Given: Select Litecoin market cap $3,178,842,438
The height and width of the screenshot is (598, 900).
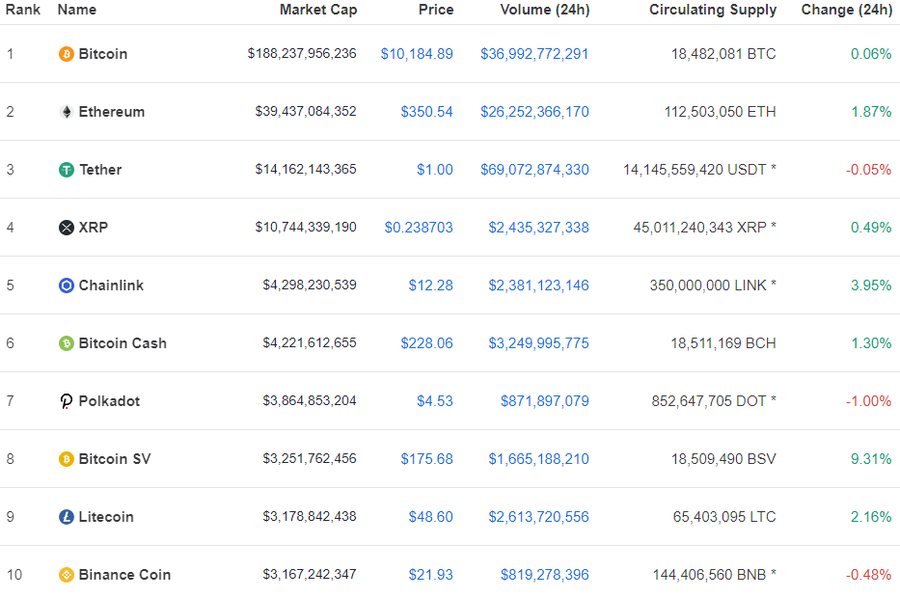Looking at the screenshot, I should tap(310, 517).
